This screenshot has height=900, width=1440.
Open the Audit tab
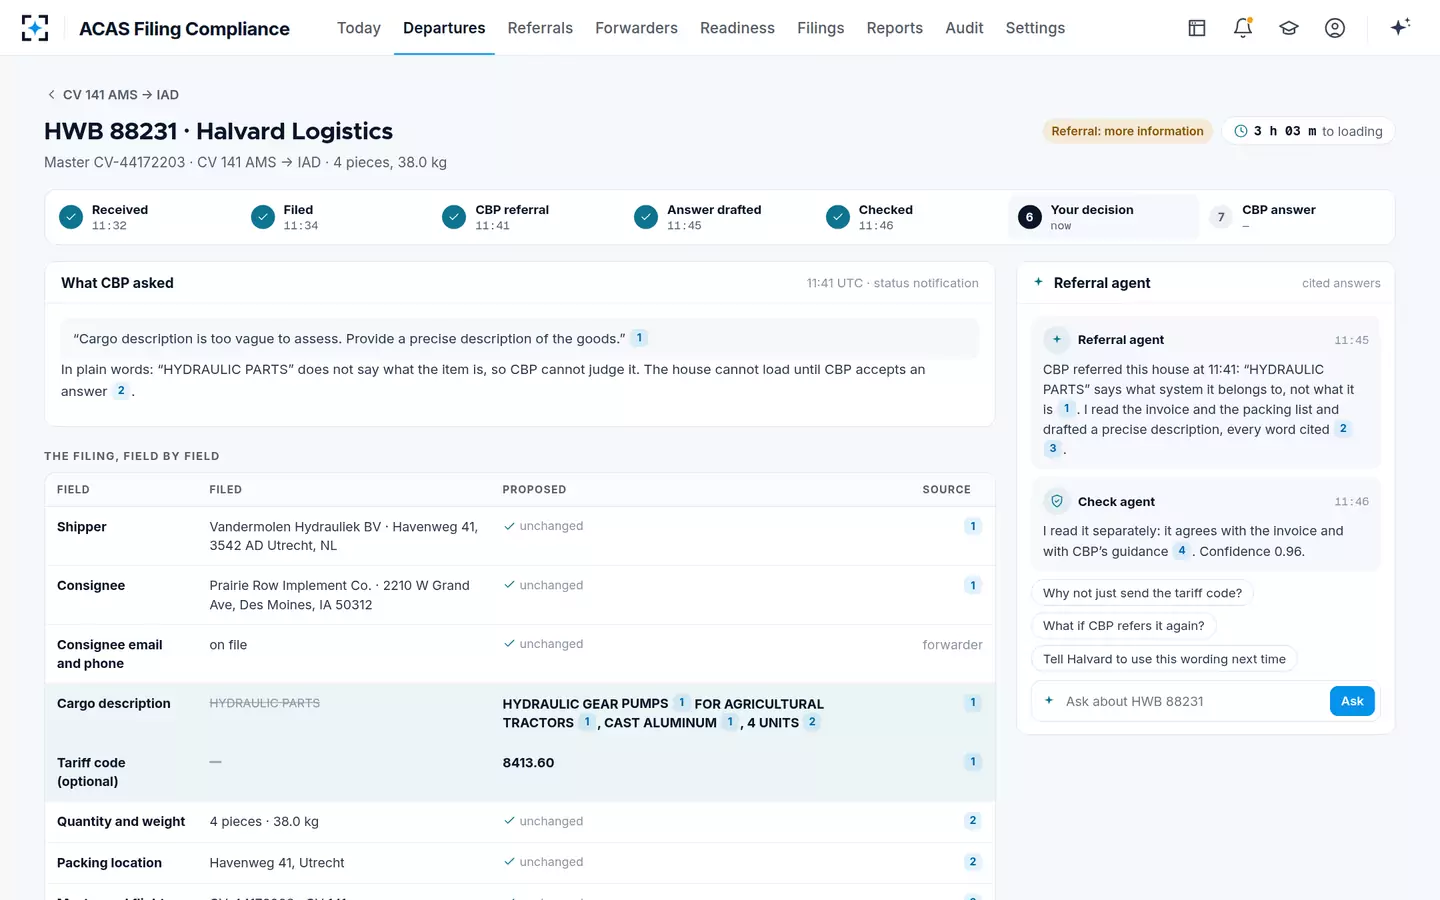point(964,28)
